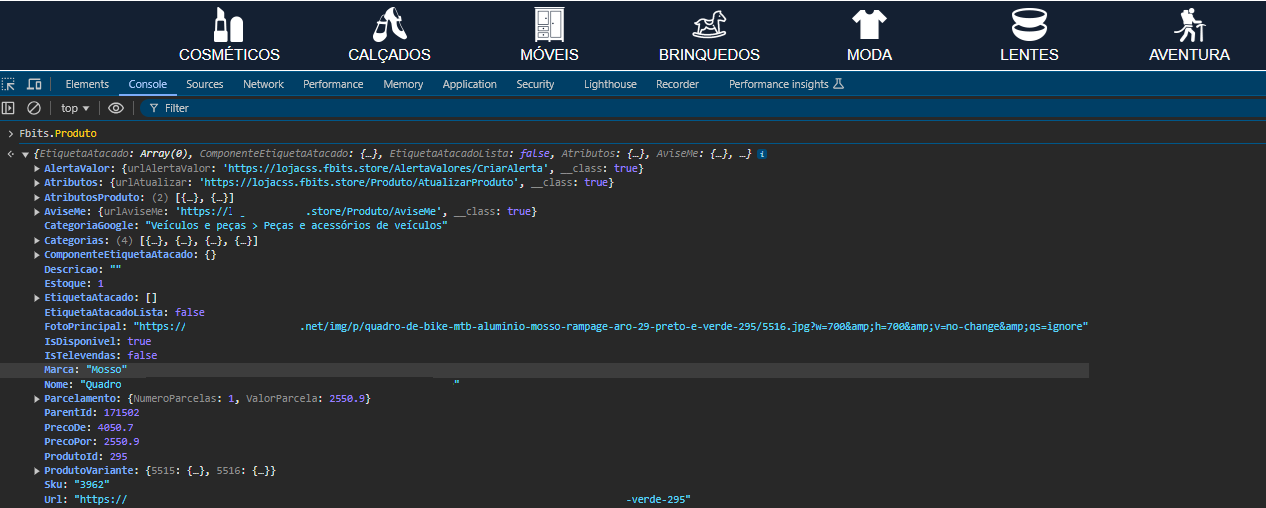Viewport: 1266px width, 508px height.
Task: Click the MÓVEIS category label
Action: pyautogui.click(x=549, y=55)
